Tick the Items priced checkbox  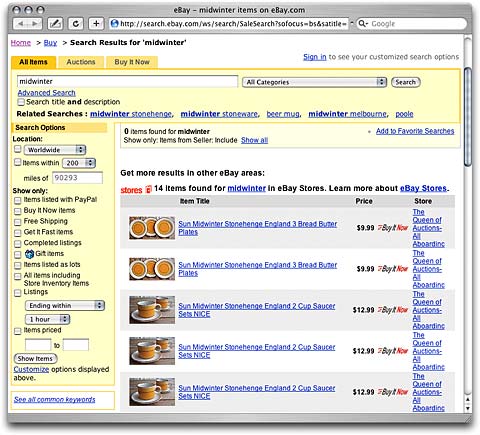[17, 331]
